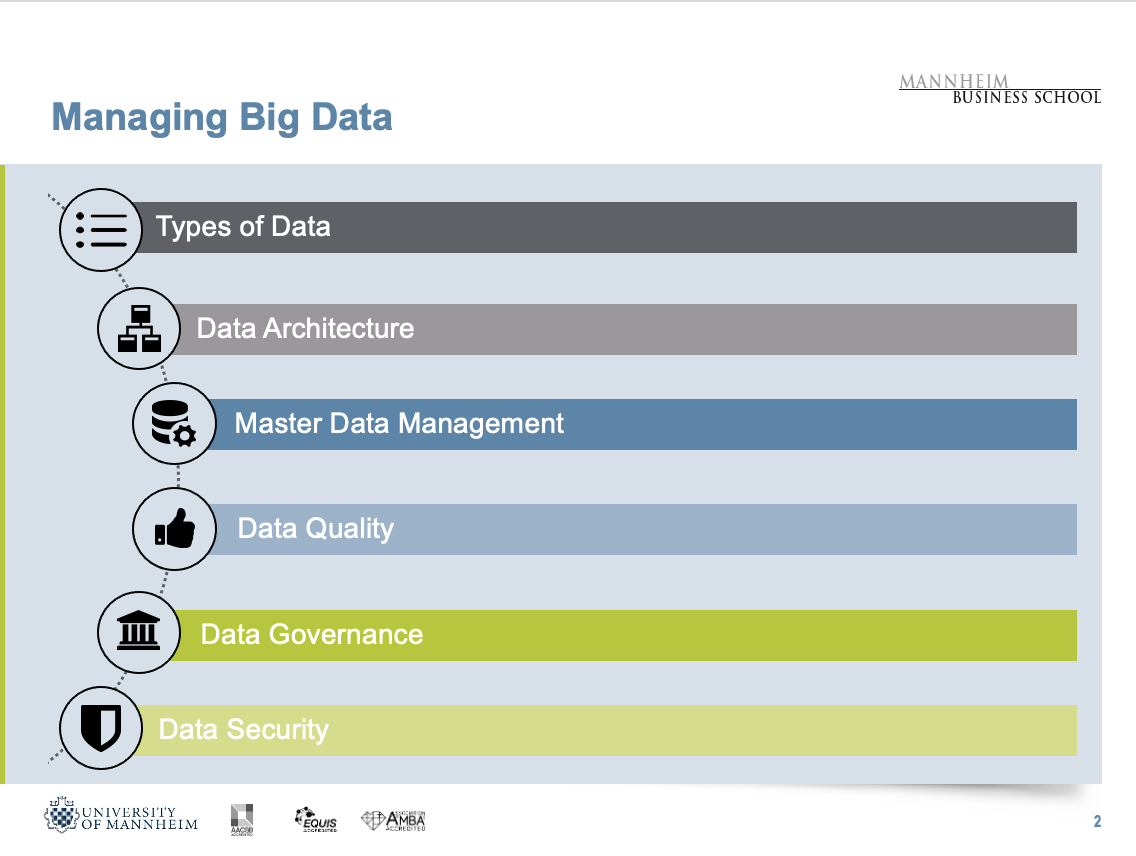
Task: Click the EQUIS accredited logo
Action: click(x=315, y=819)
